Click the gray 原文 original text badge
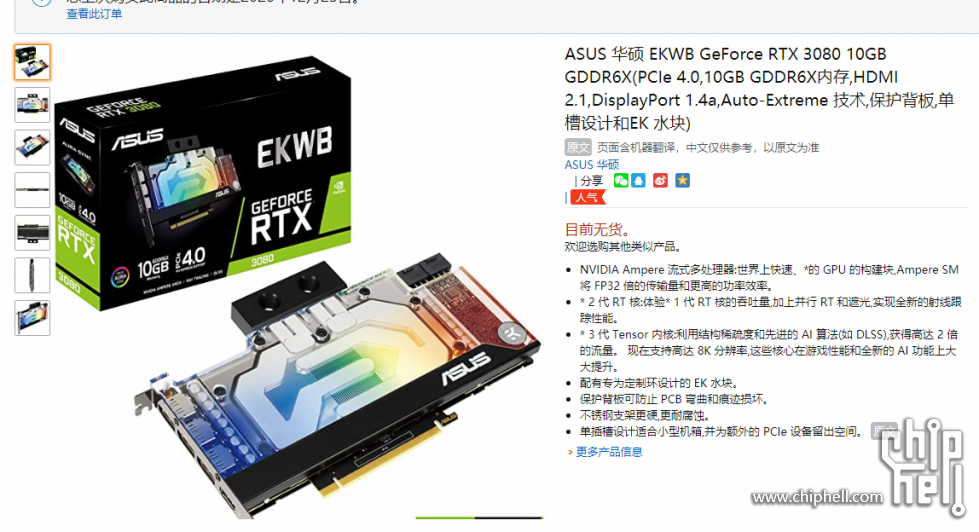The width and height of the screenshot is (979, 532). (578, 147)
